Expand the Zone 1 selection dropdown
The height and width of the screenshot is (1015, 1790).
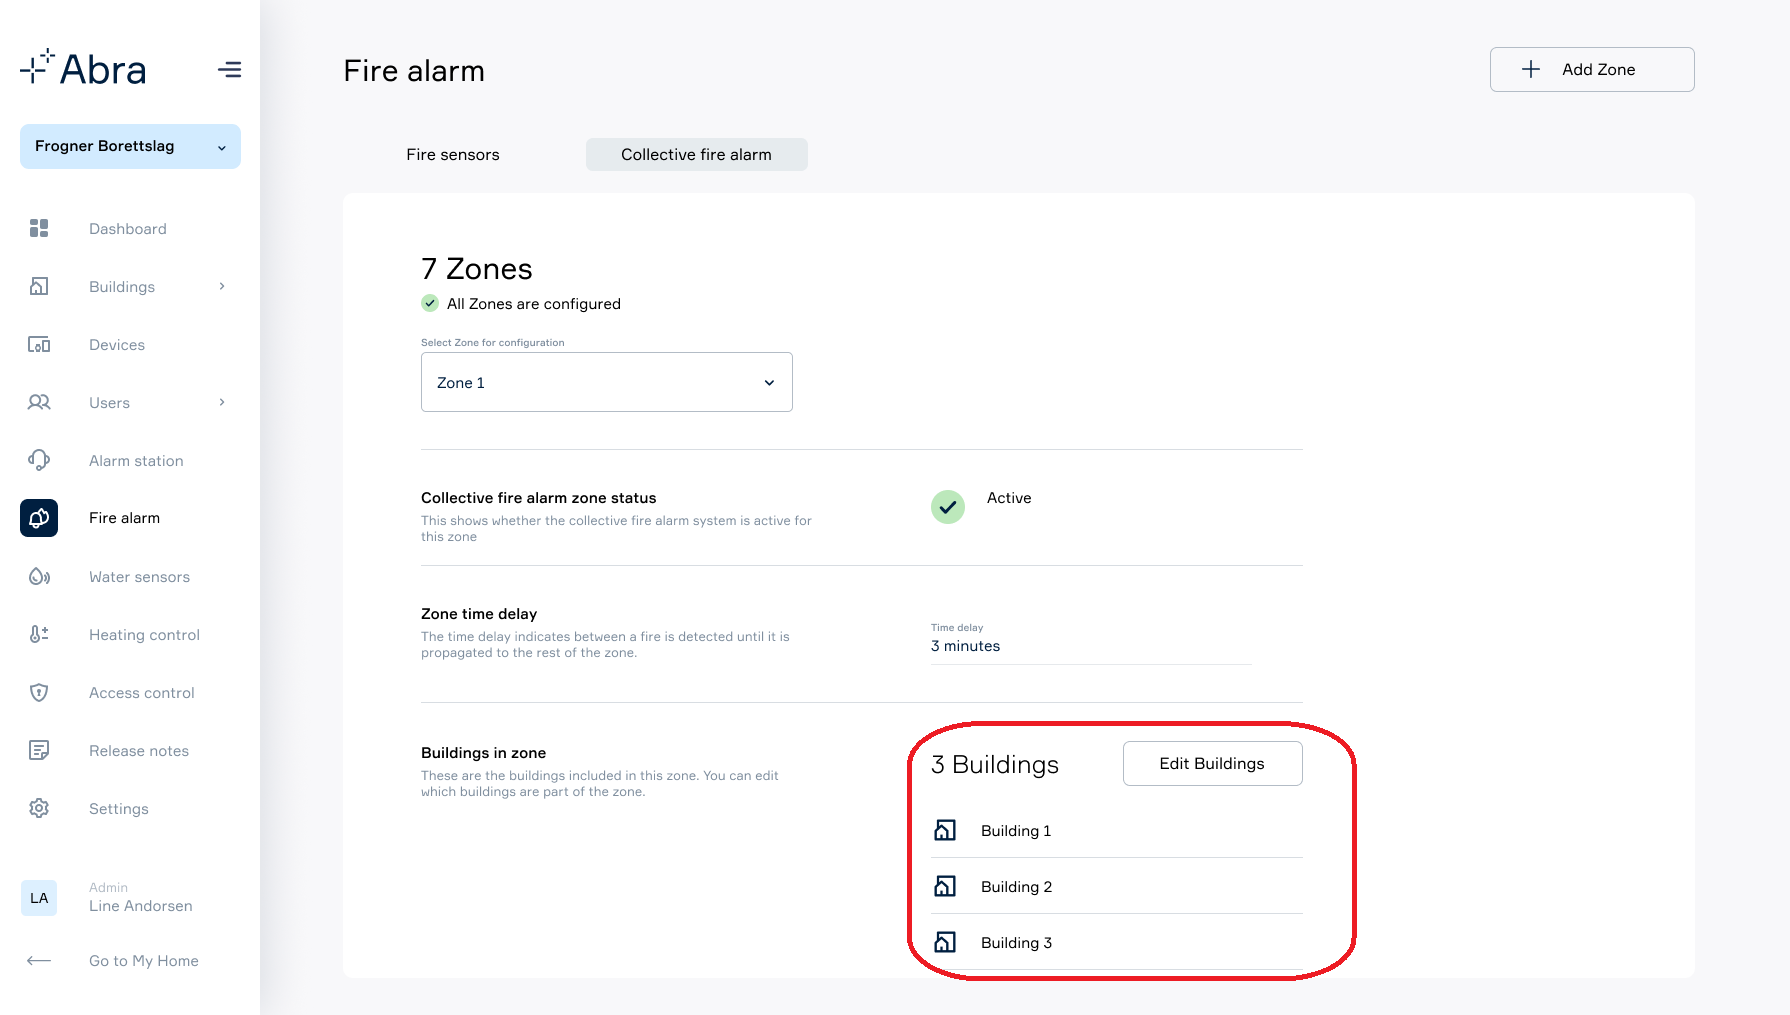[607, 382]
